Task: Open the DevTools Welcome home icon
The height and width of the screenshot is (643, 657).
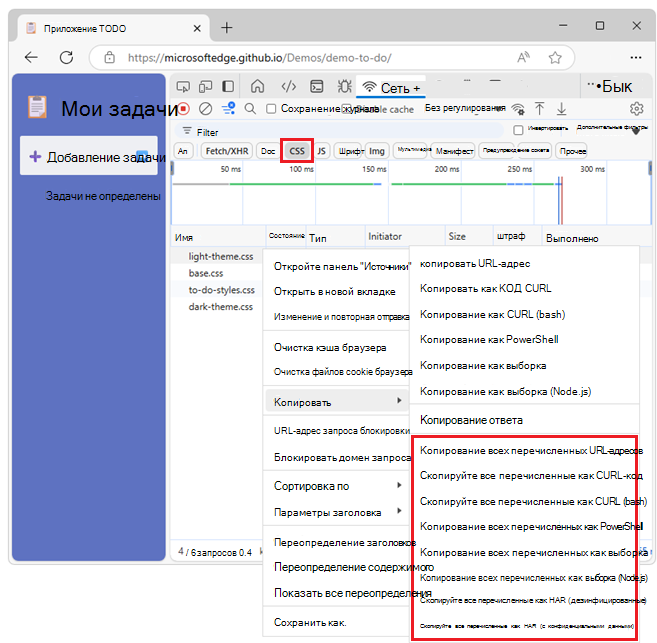Action: coord(257,87)
